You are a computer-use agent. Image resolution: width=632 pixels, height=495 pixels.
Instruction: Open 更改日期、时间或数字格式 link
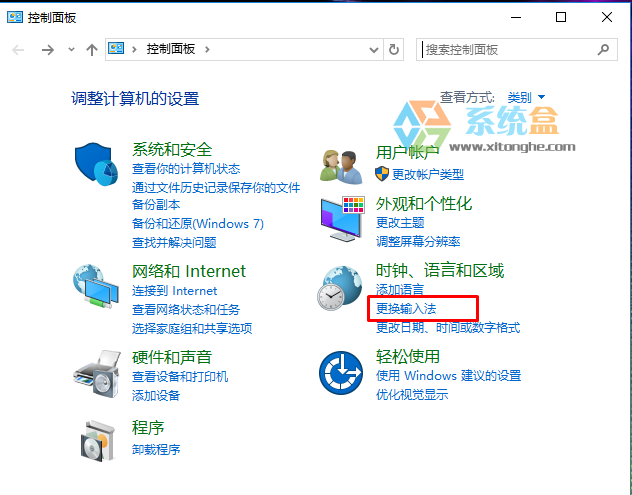pyautogui.click(x=448, y=327)
